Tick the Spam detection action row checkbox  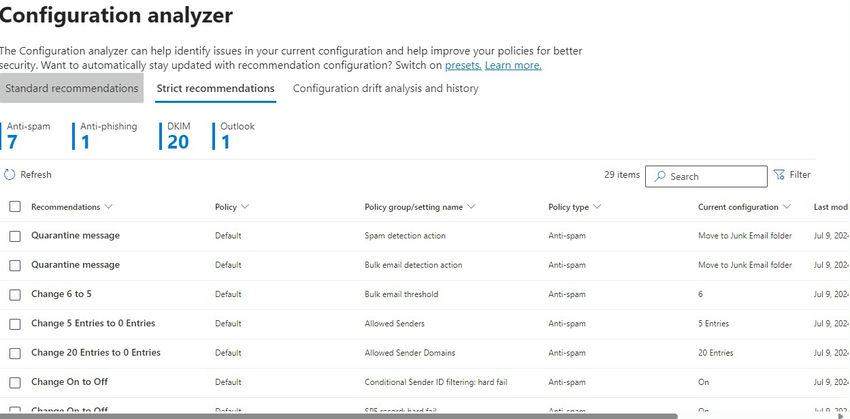pyautogui.click(x=15, y=236)
